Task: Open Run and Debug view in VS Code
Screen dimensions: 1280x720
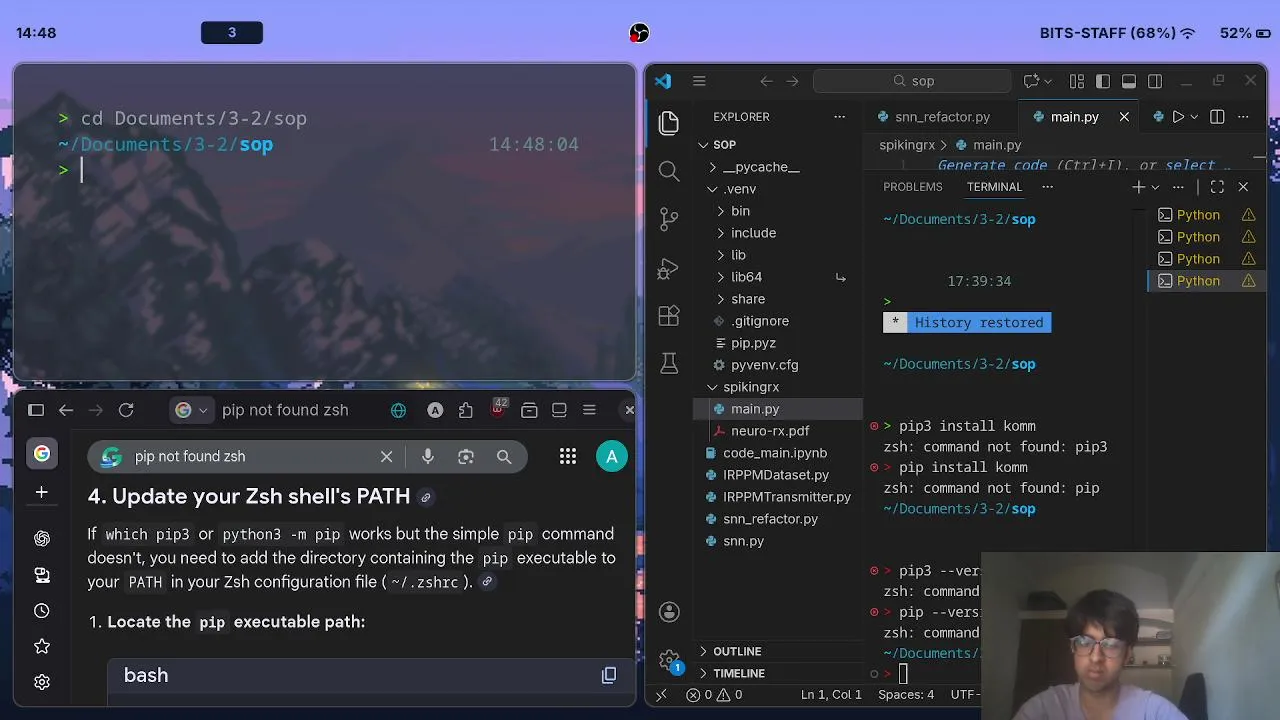Action: point(669,268)
